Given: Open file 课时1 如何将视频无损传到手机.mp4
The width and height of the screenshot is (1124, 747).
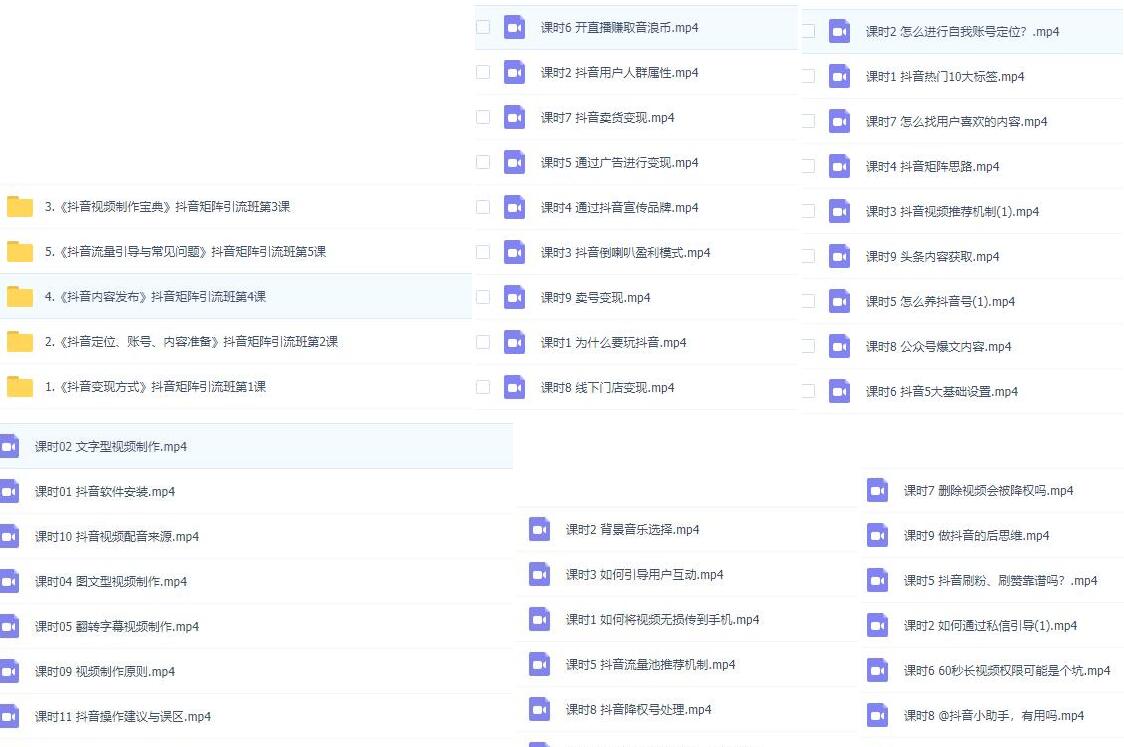Looking at the screenshot, I should click(x=662, y=620).
